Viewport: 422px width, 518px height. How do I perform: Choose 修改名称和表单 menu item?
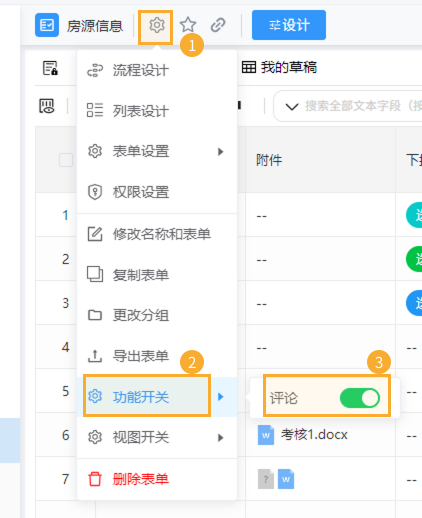tap(157, 234)
